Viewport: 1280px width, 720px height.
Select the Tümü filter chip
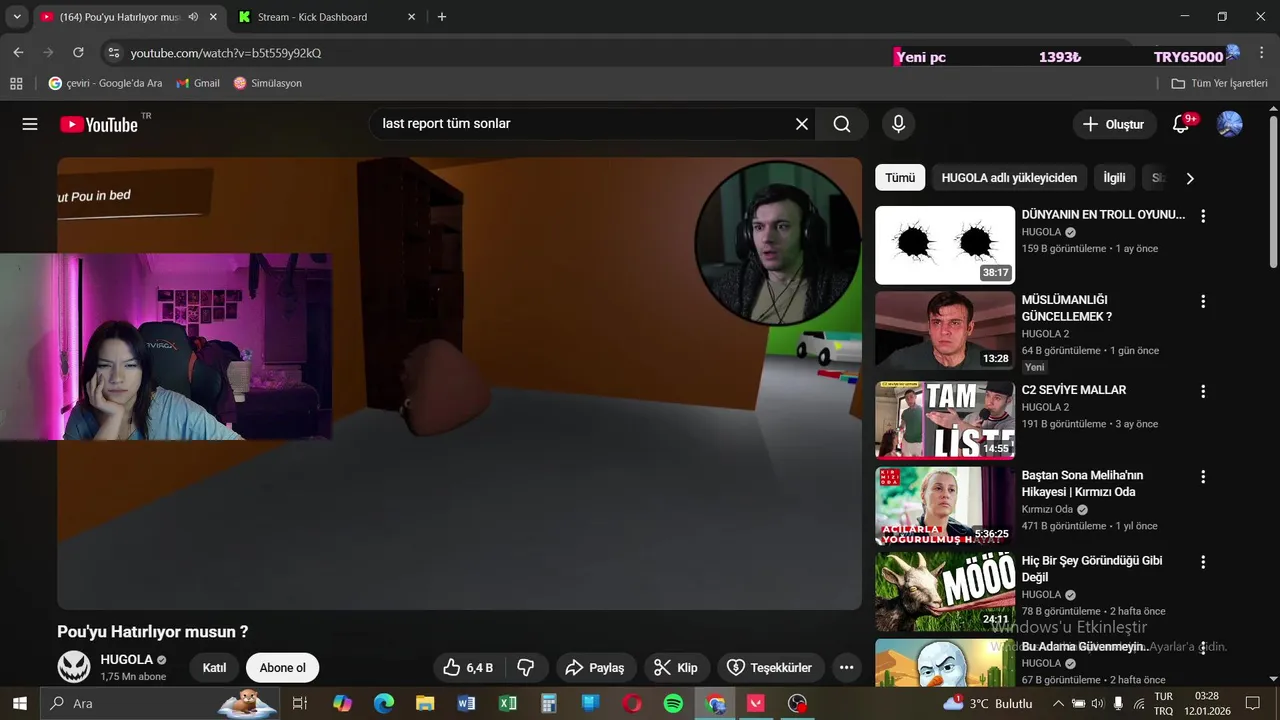[x=900, y=178]
